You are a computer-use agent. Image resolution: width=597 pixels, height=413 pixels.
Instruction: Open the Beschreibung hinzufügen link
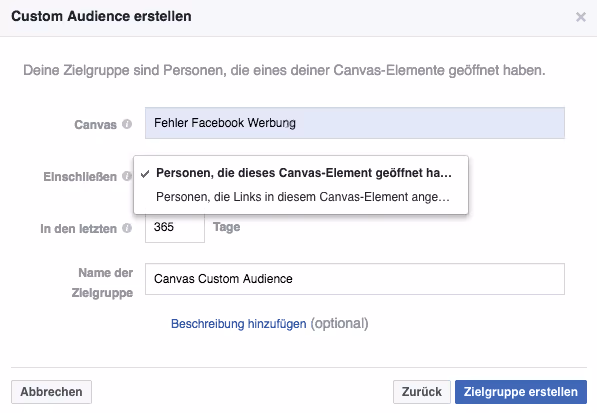point(238,324)
